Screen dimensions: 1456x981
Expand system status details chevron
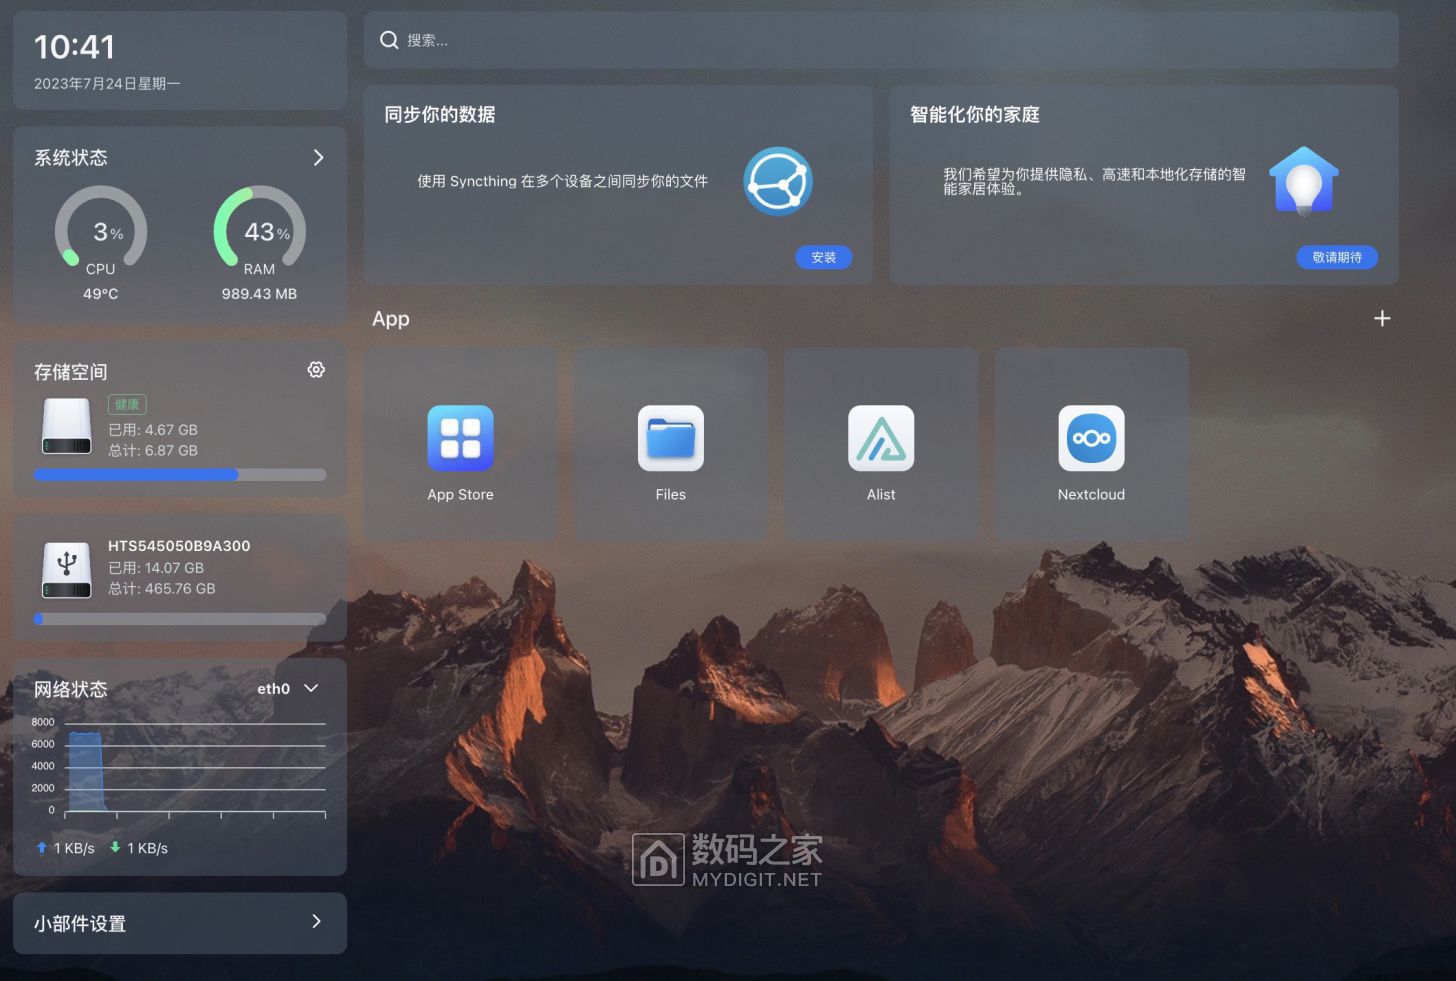[x=318, y=157]
